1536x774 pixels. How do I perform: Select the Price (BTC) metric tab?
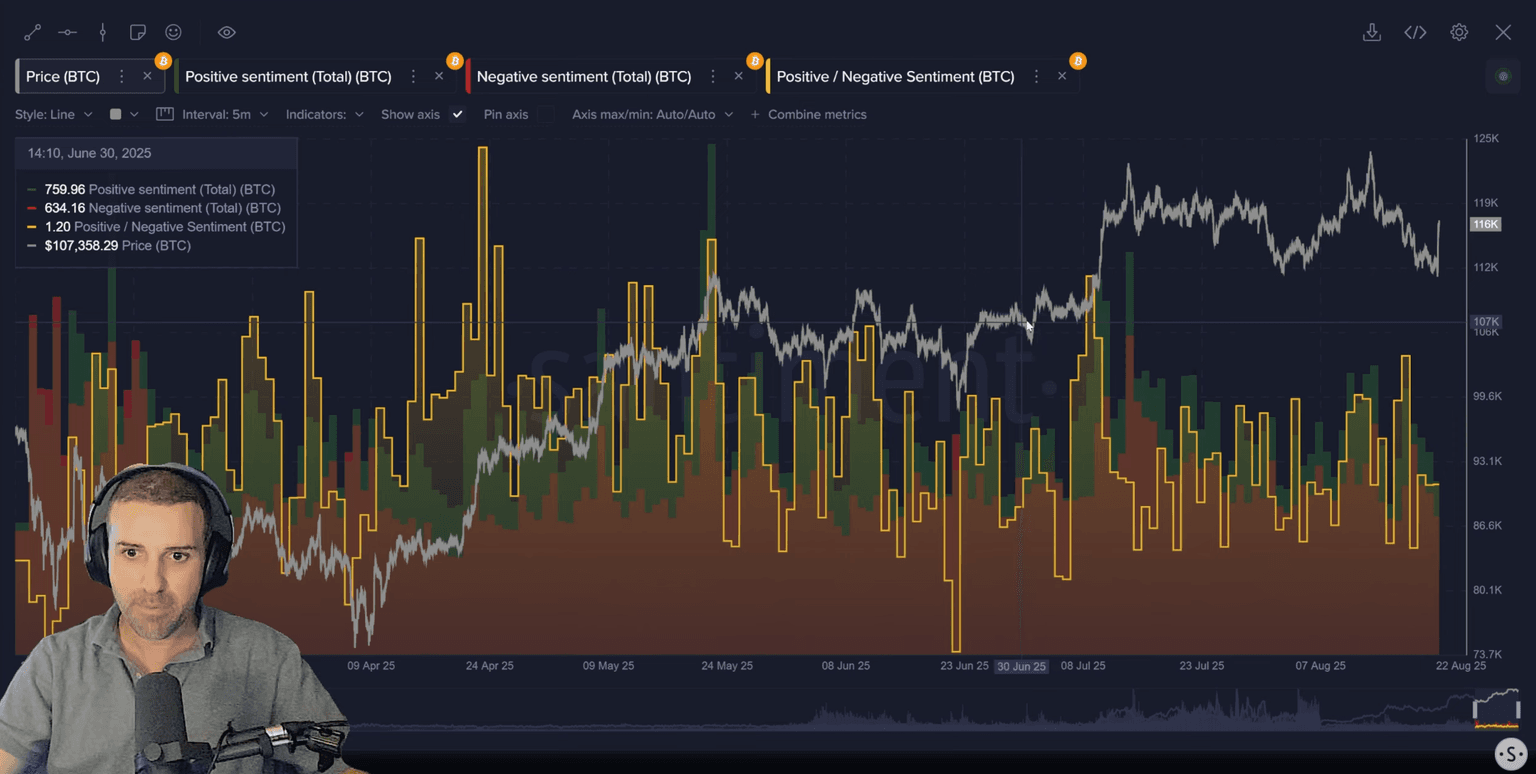coord(63,77)
